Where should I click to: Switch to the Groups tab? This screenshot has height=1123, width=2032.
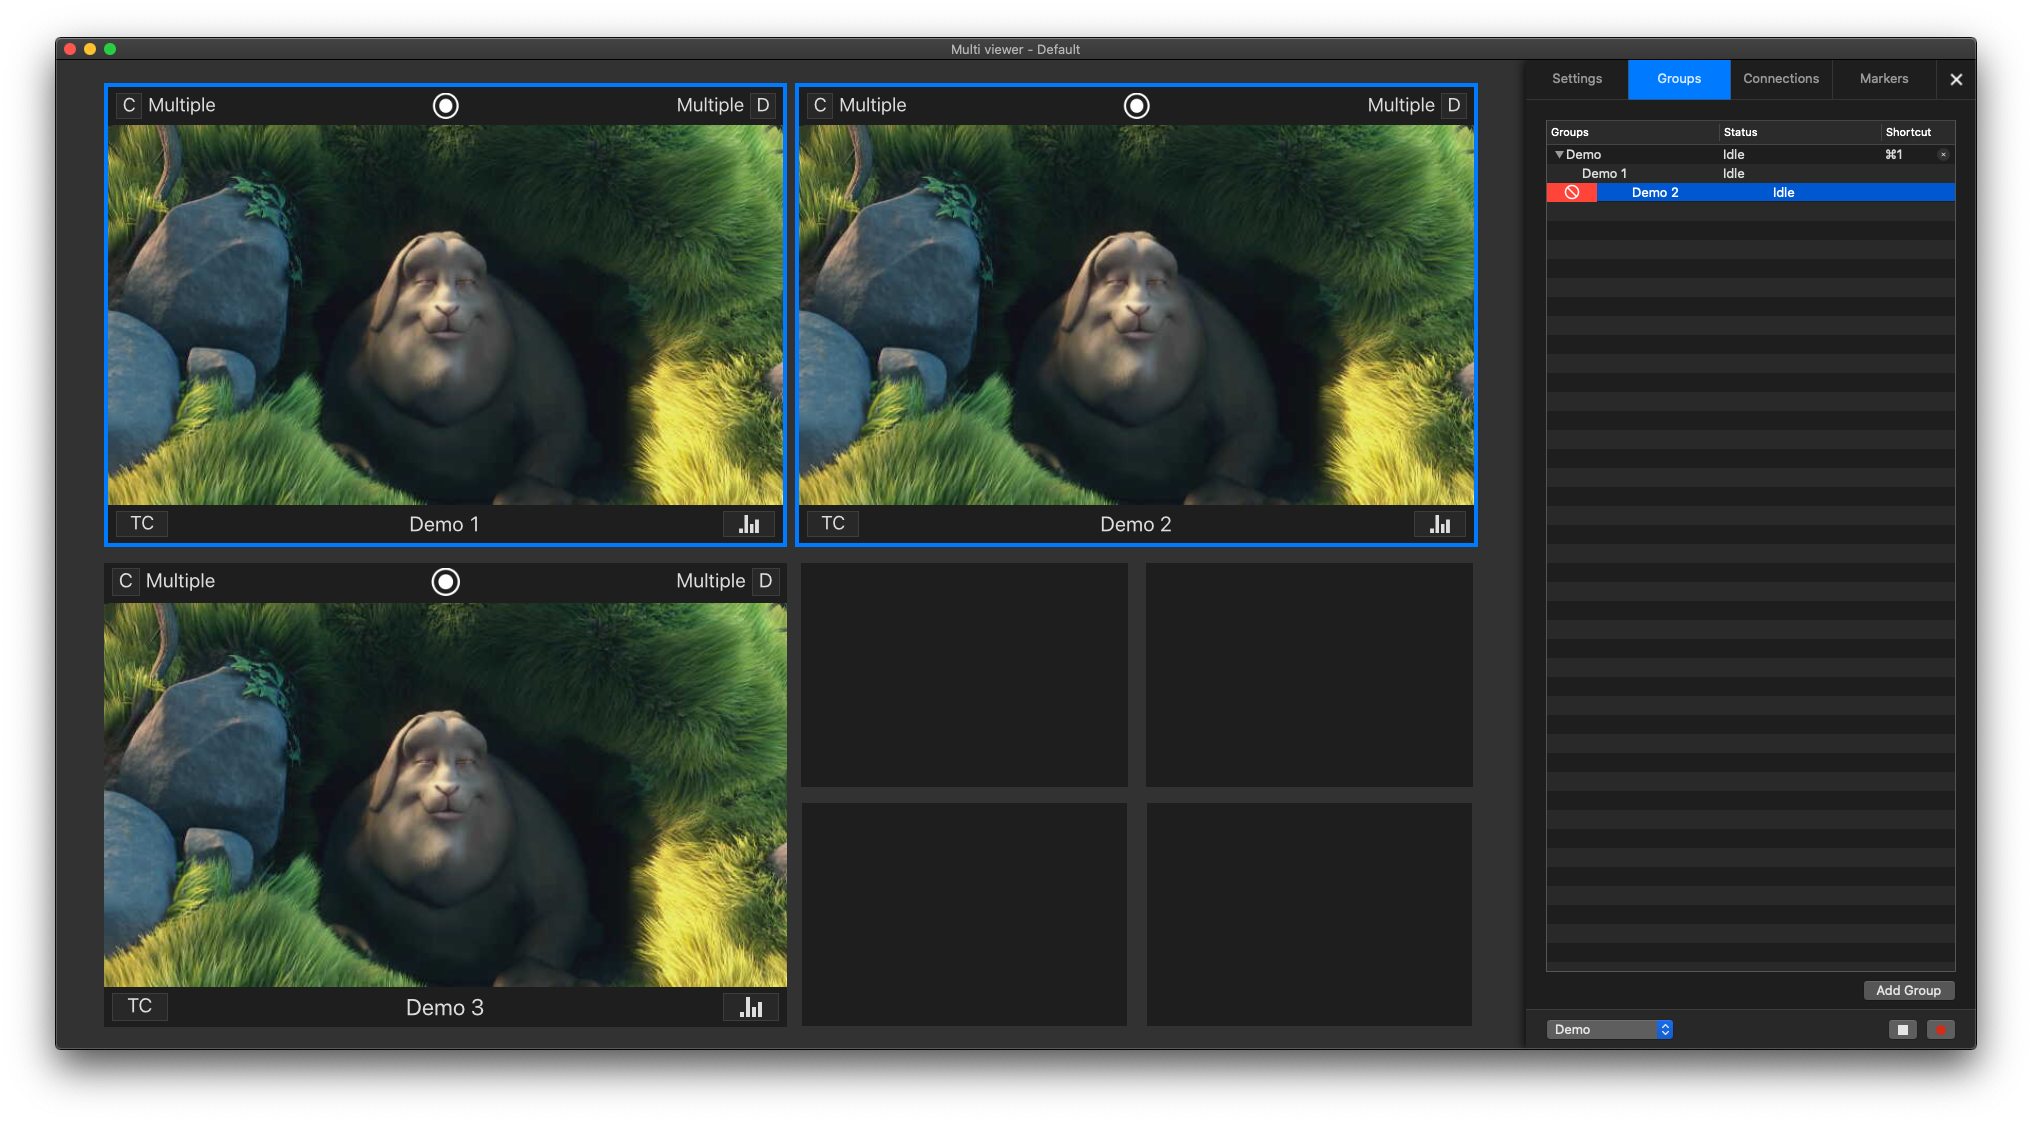pyautogui.click(x=1679, y=79)
